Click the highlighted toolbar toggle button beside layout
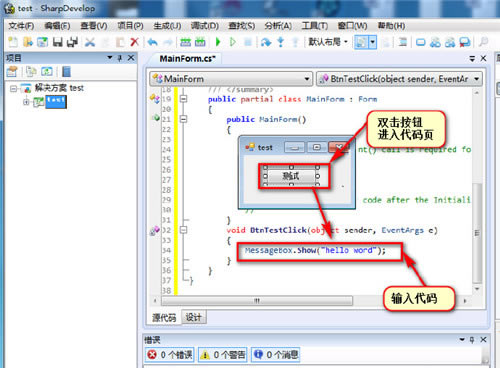500x368 pixels. [x=361, y=42]
